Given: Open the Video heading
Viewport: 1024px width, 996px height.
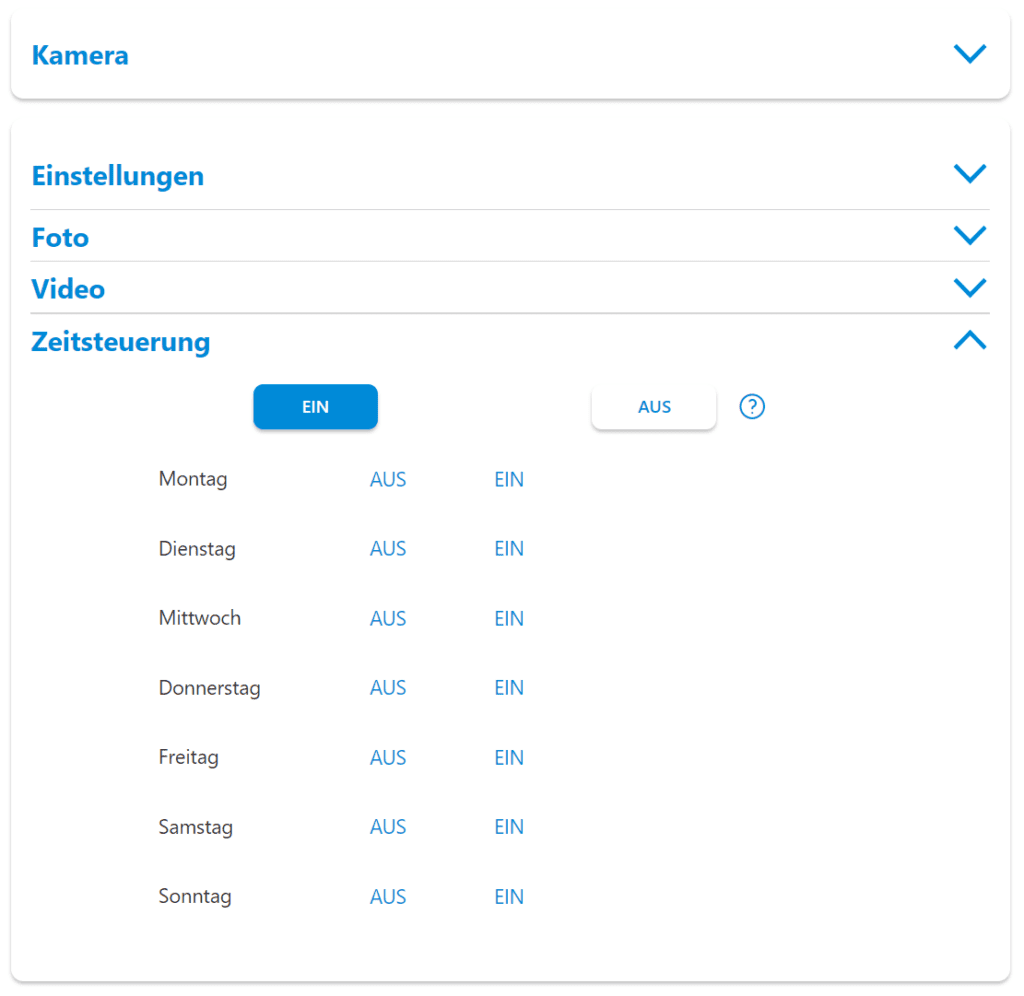Looking at the screenshot, I should tap(68, 289).
